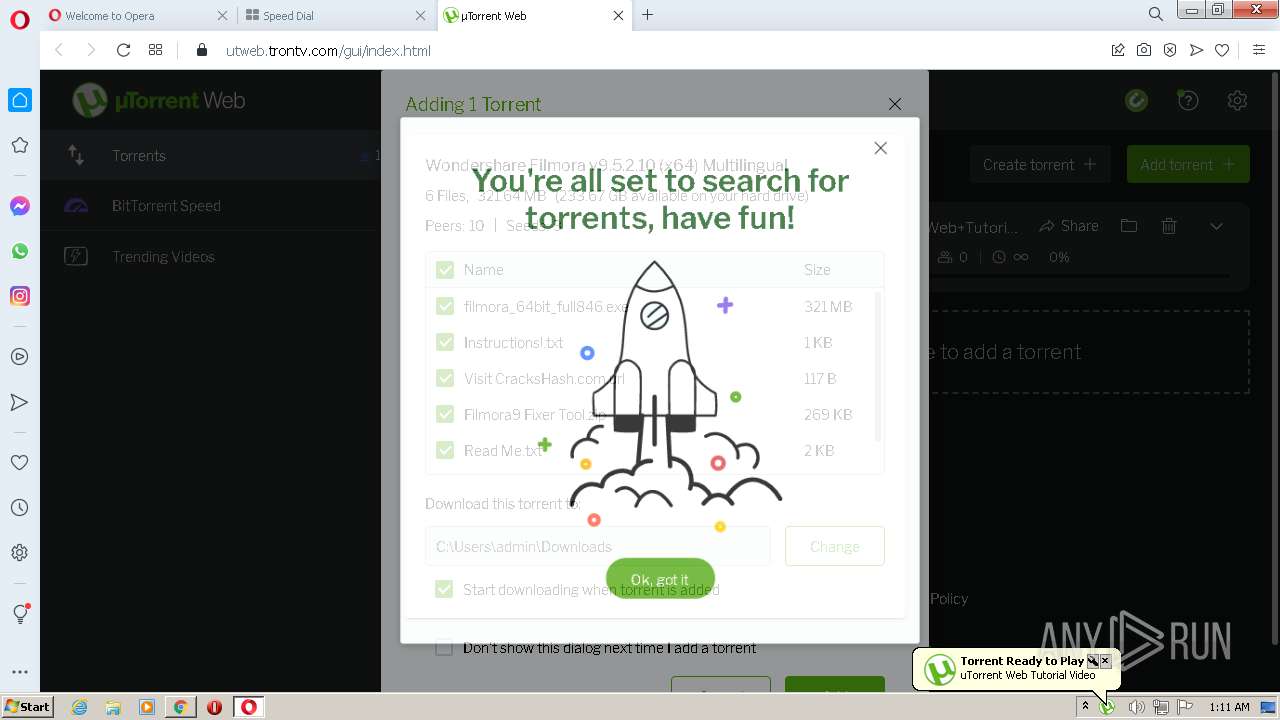Uncheck Filmora9 Fixer Tool.zip checkbox
The width and height of the screenshot is (1280, 720).
445,414
